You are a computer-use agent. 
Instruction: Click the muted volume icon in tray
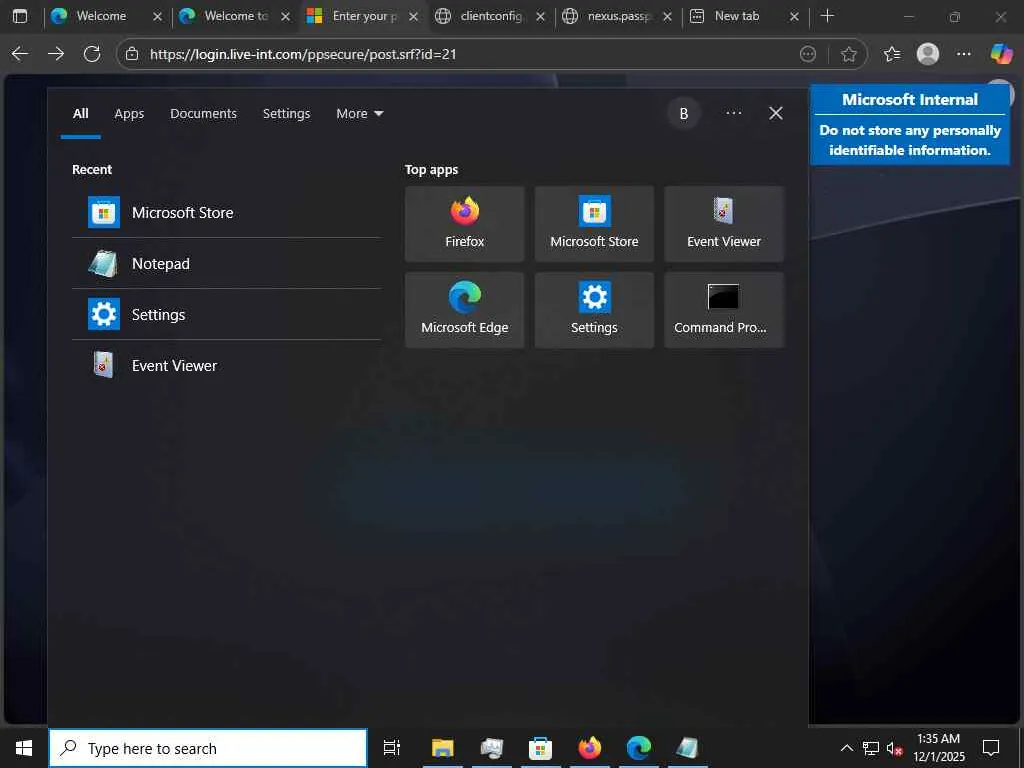pos(894,748)
